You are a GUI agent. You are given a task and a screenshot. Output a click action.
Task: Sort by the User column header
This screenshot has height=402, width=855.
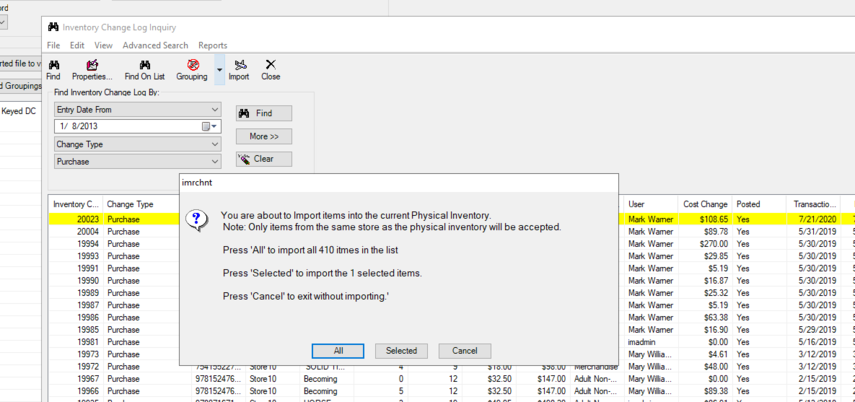[651, 204]
